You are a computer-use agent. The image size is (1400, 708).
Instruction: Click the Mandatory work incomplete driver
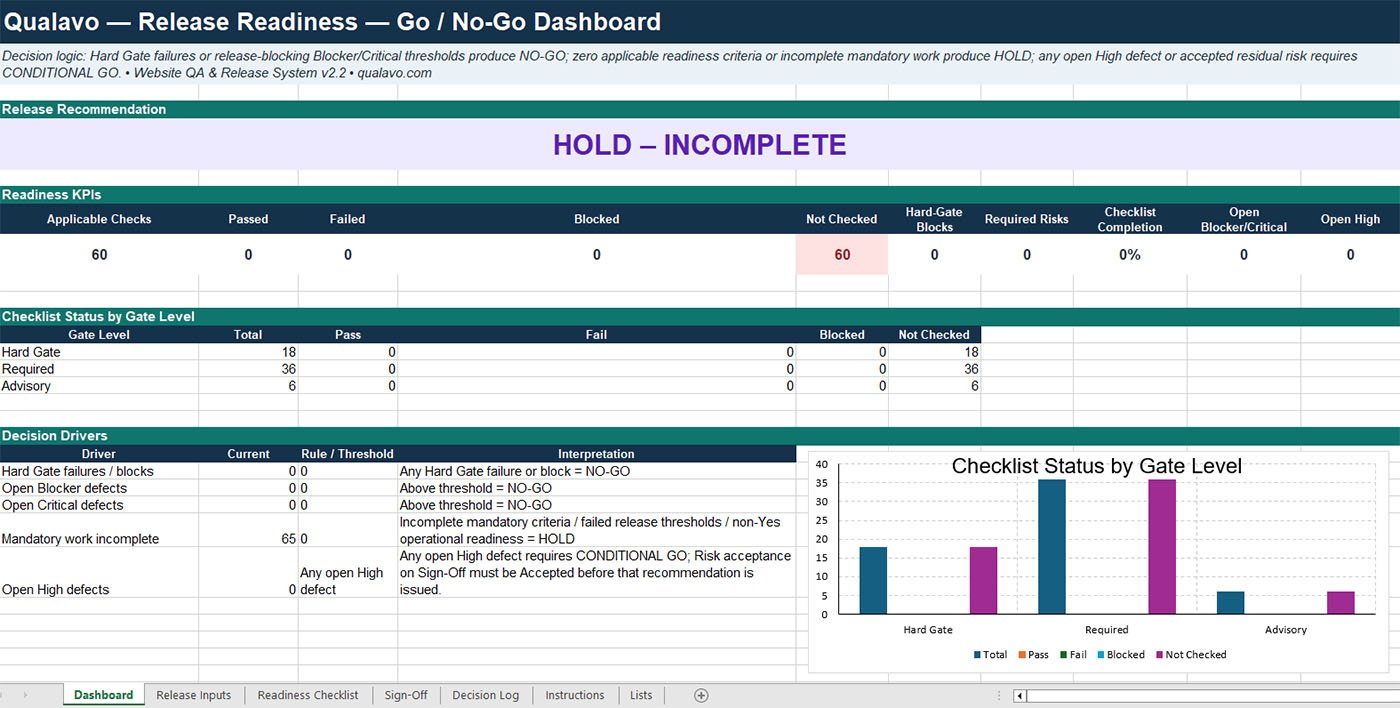[99, 530]
